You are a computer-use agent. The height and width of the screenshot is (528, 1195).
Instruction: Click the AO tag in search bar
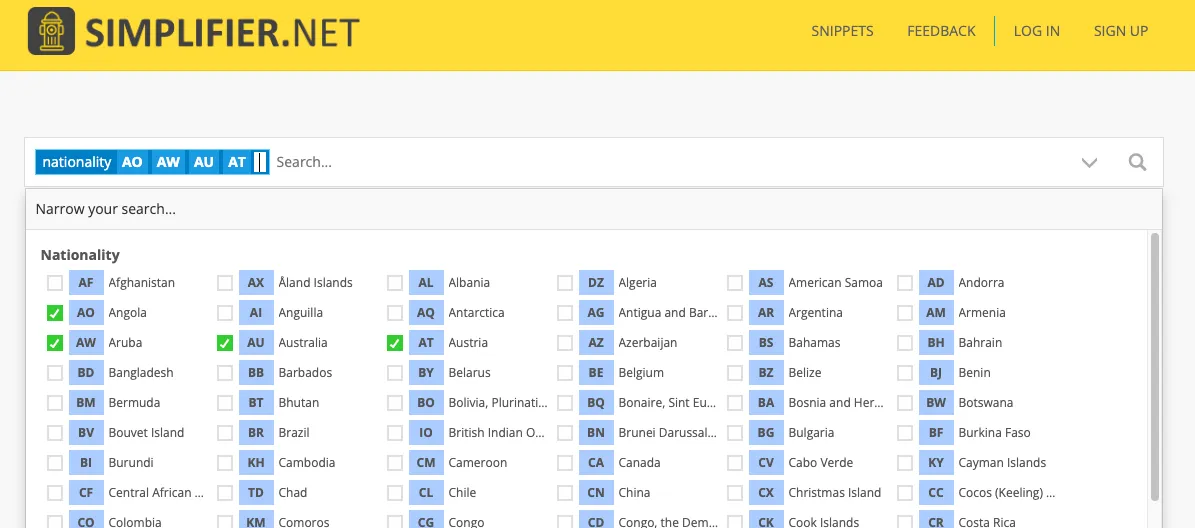[132, 162]
